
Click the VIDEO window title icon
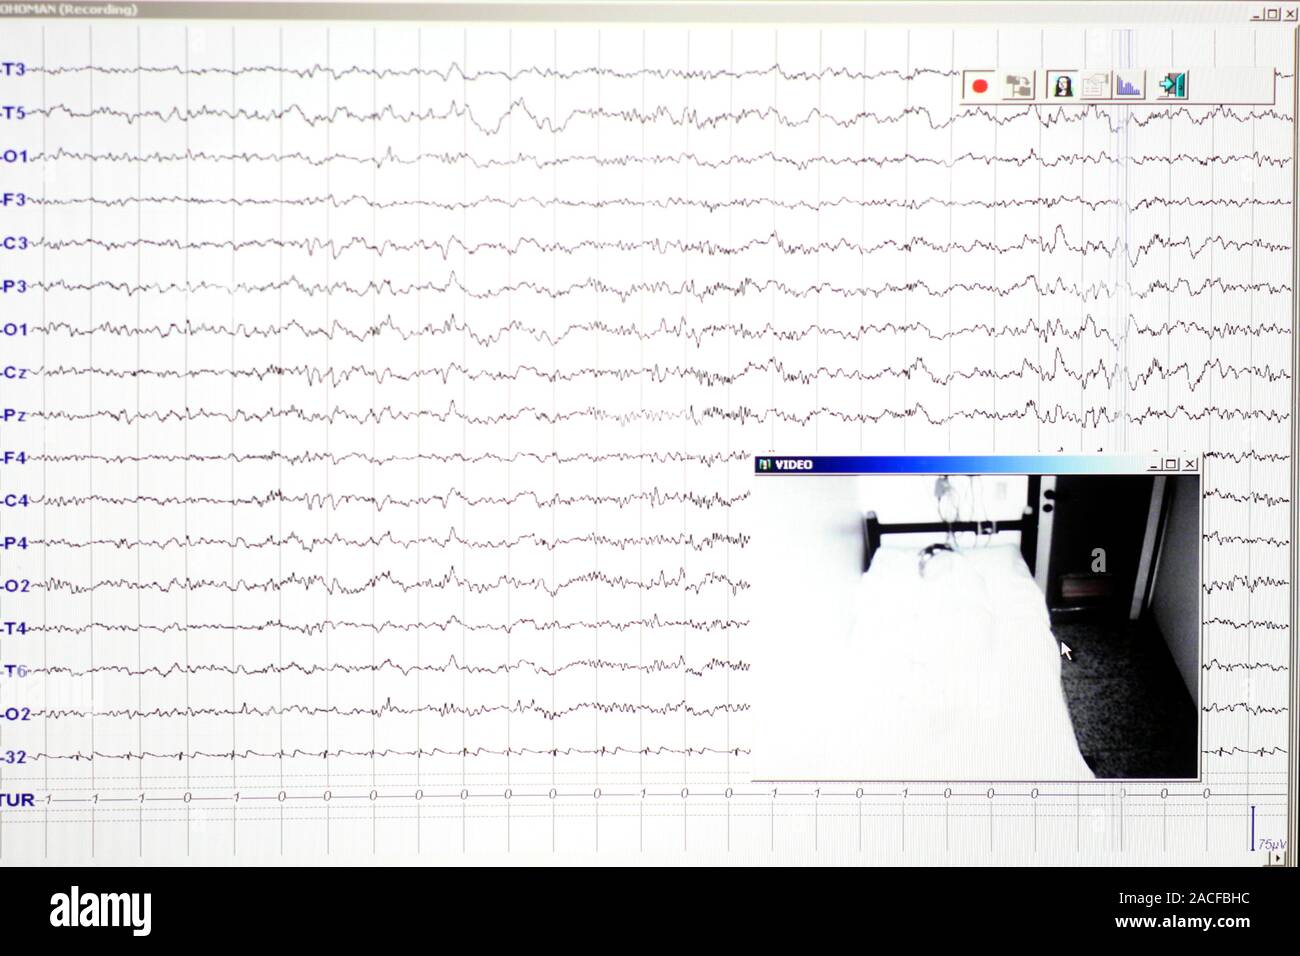[765, 464]
